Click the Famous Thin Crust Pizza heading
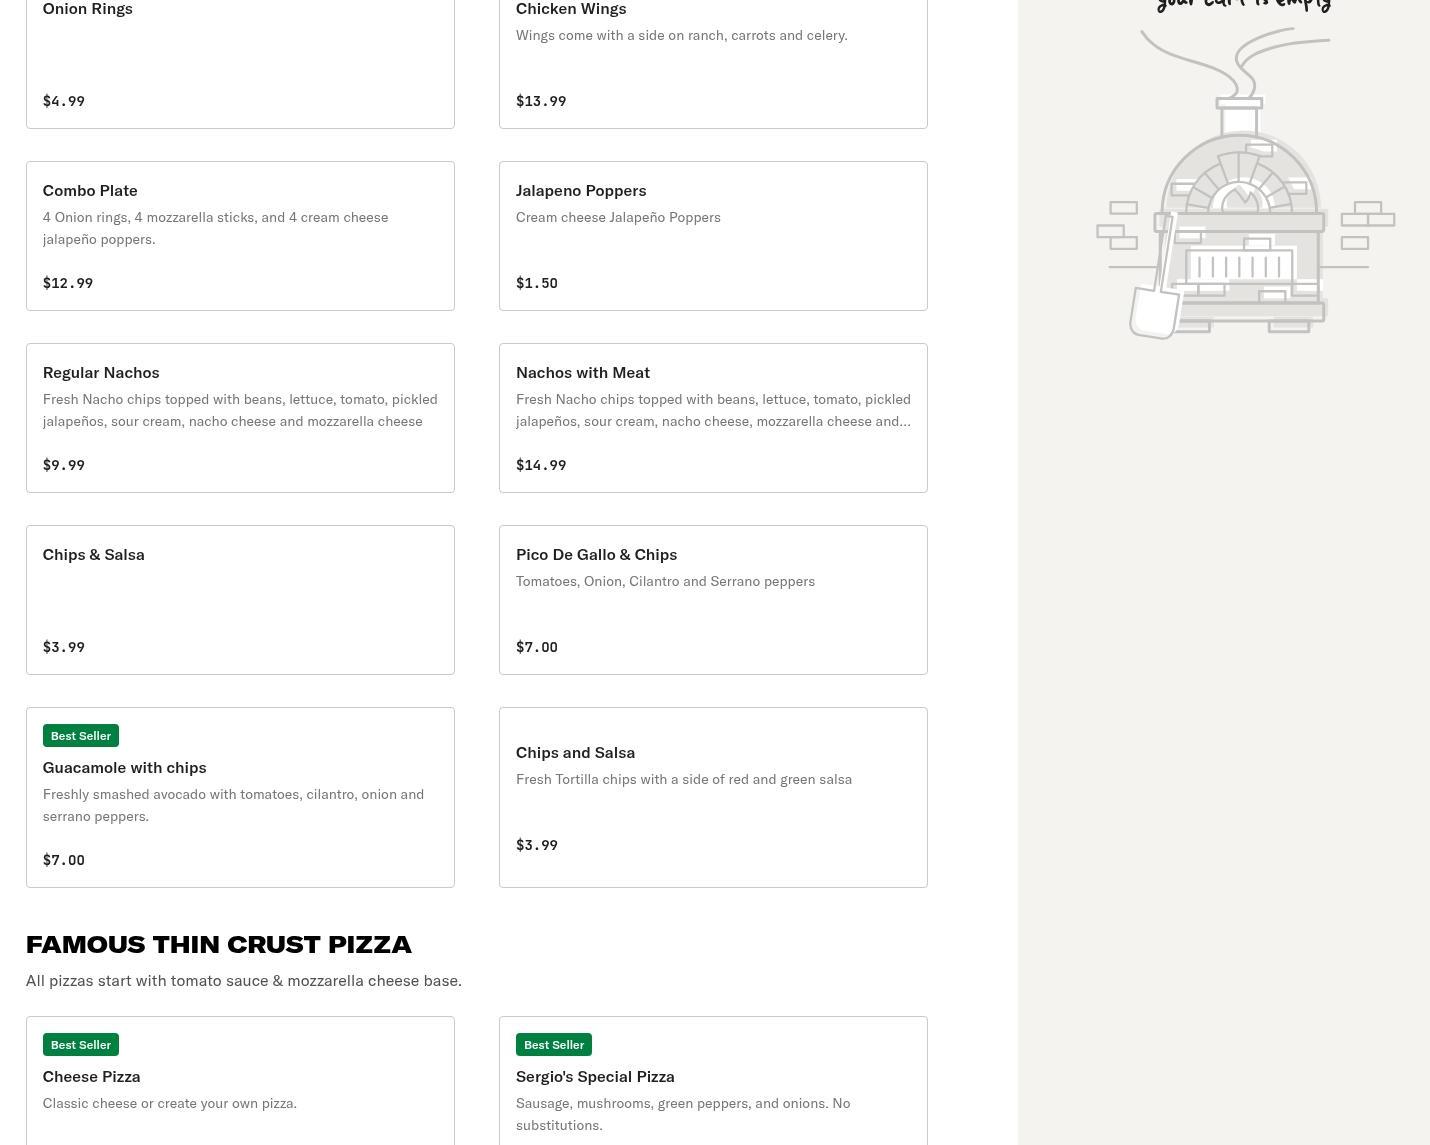The width and height of the screenshot is (1430, 1145). click(x=219, y=944)
